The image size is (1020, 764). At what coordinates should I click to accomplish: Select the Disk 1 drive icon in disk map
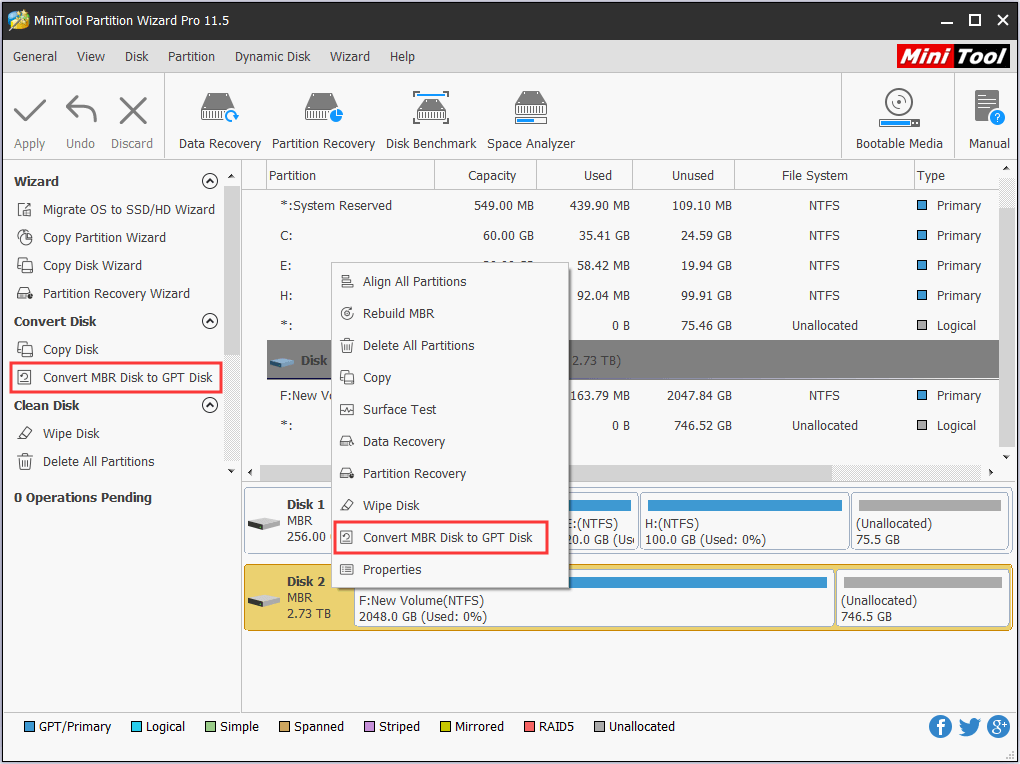pos(263,523)
